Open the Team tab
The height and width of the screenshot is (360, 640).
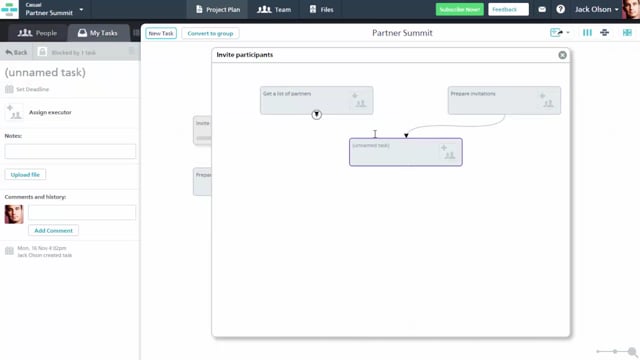274,9
